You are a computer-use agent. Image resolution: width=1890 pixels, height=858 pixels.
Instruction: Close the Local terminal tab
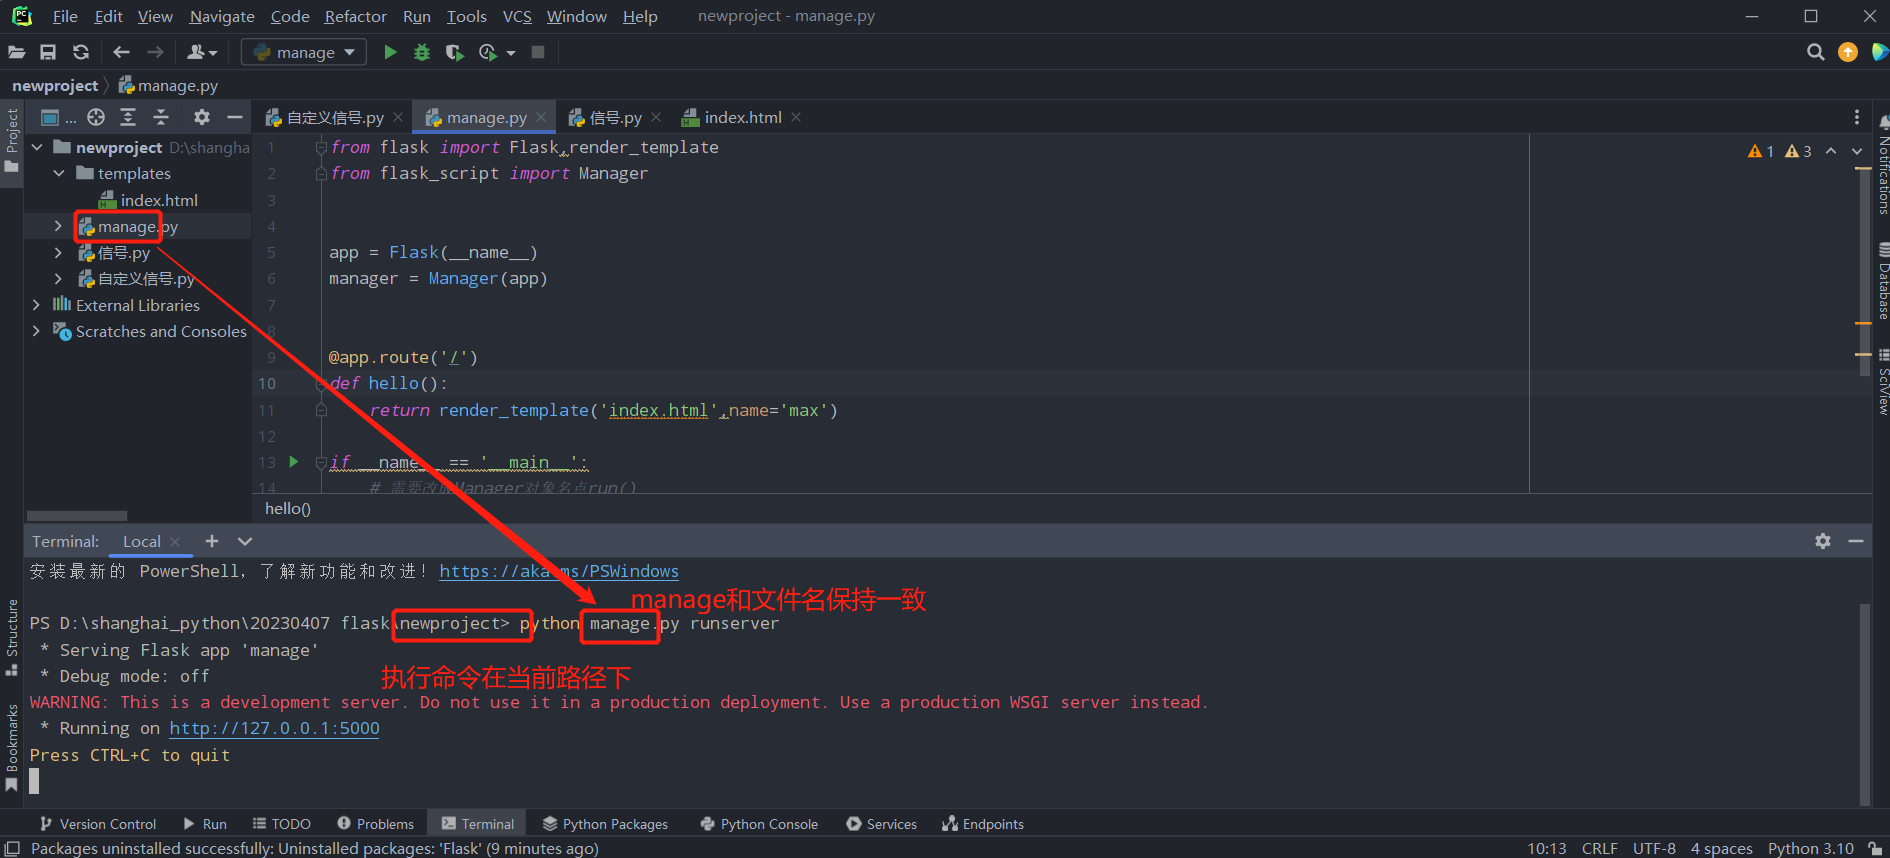pos(176,542)
